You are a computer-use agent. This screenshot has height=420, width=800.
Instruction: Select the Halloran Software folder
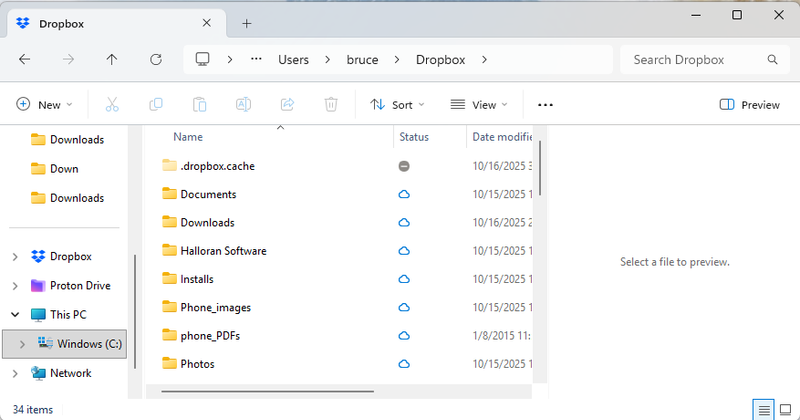click(223, 251)
